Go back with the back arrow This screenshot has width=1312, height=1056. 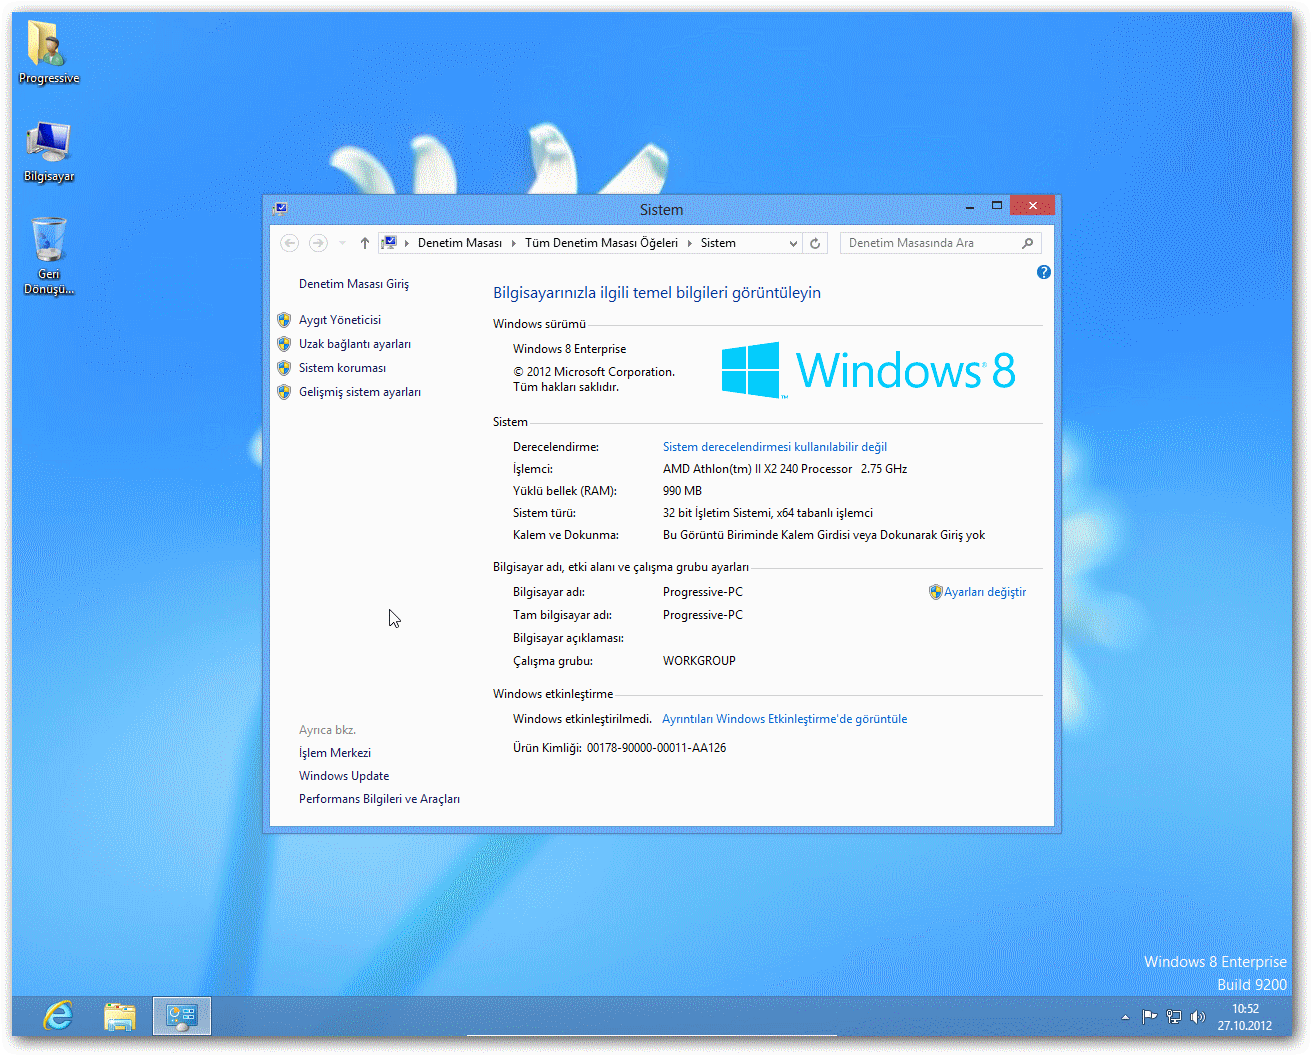[290, 243]
